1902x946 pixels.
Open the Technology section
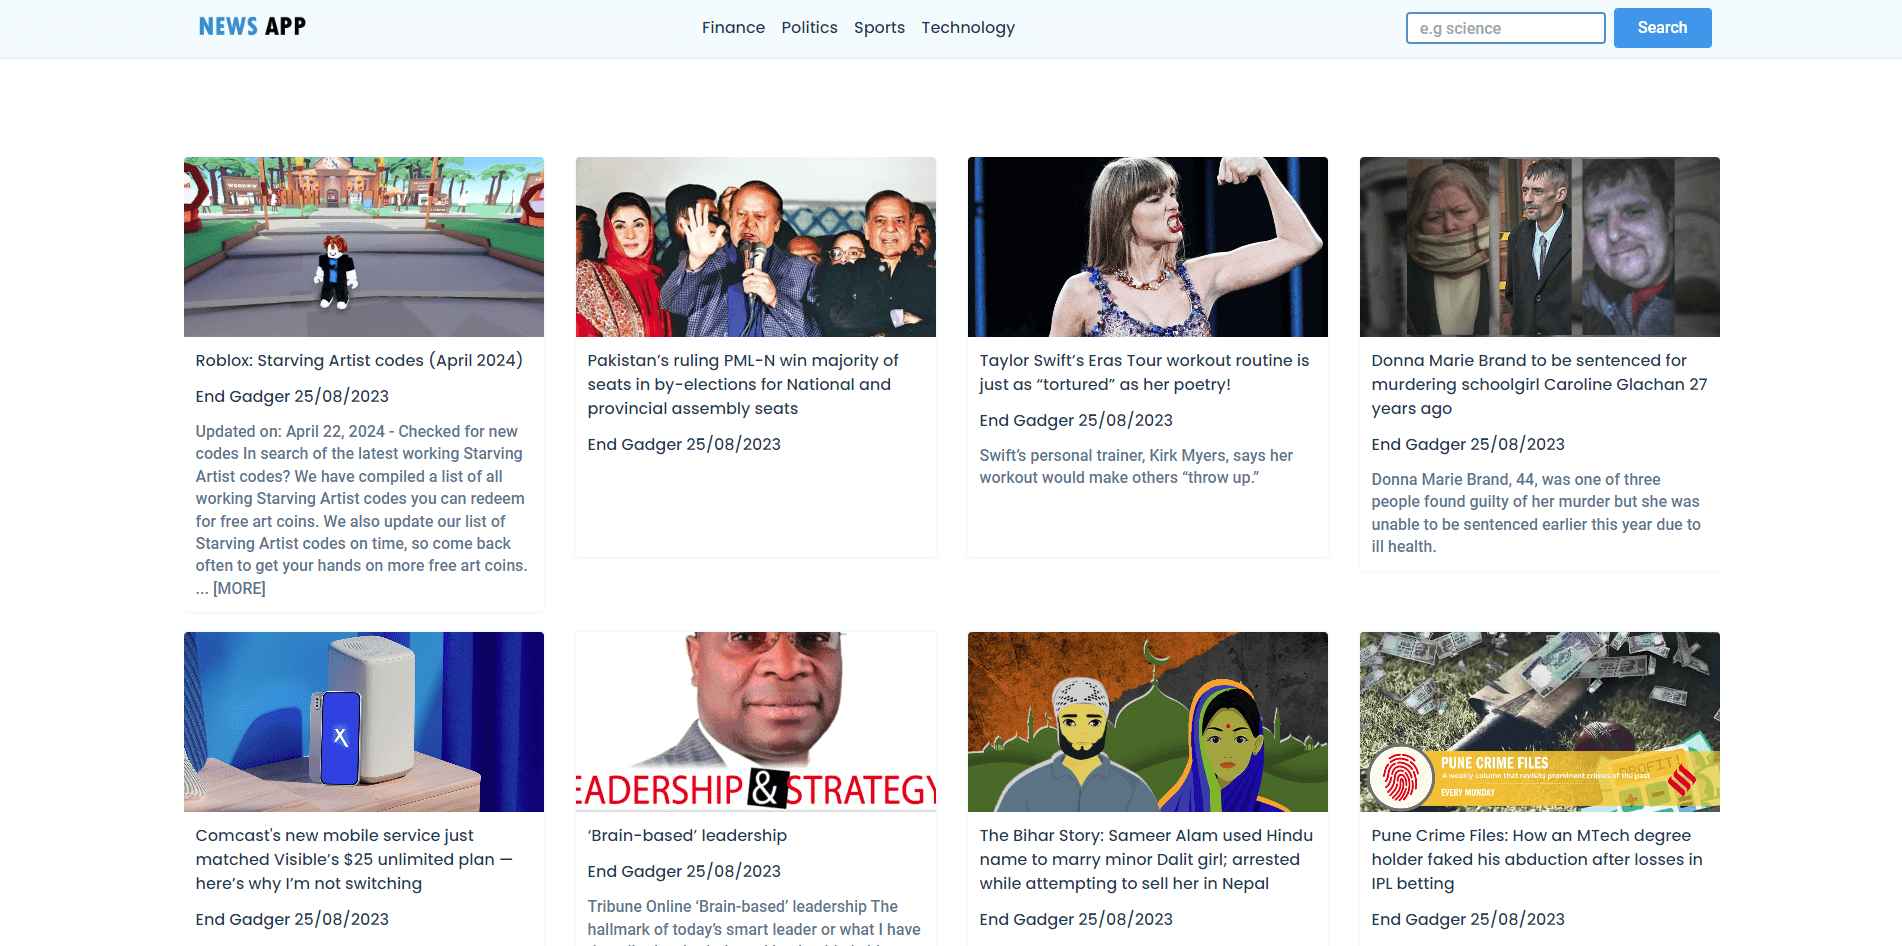(x=968, y=27)
